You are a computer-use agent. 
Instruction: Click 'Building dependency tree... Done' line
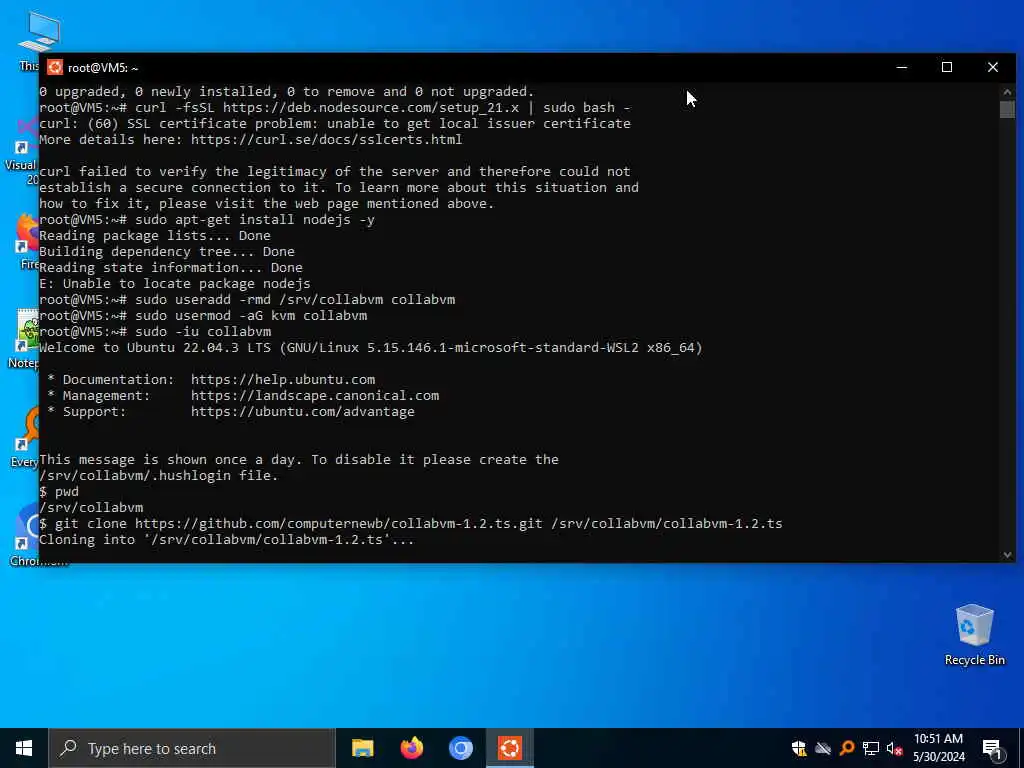click(167, 251)
